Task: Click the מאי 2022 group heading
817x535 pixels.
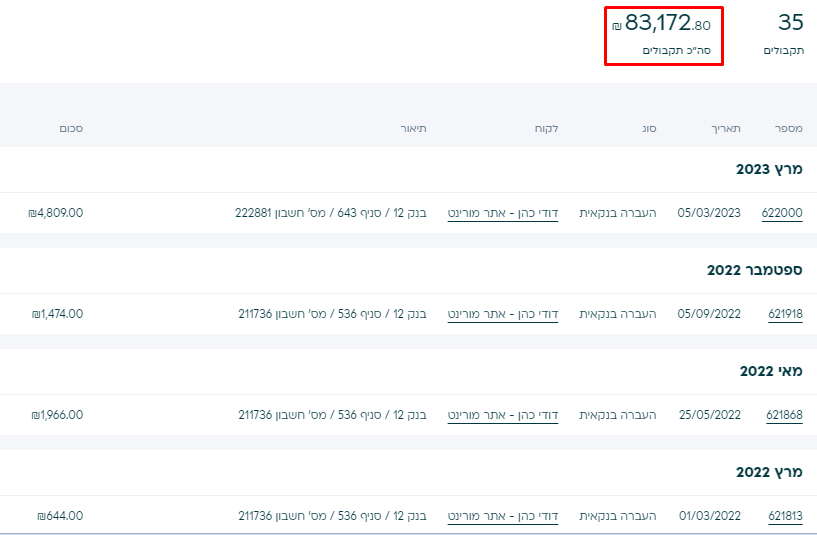Action: click(x=771, y=371)
